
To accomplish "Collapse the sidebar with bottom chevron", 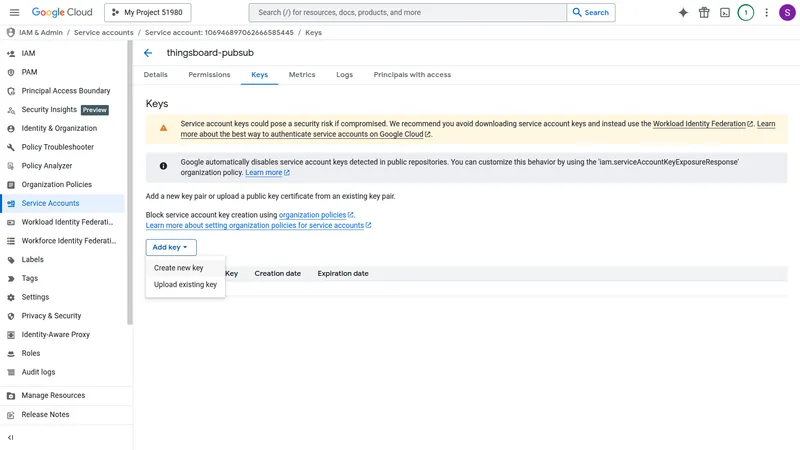I will click(11, 437).
